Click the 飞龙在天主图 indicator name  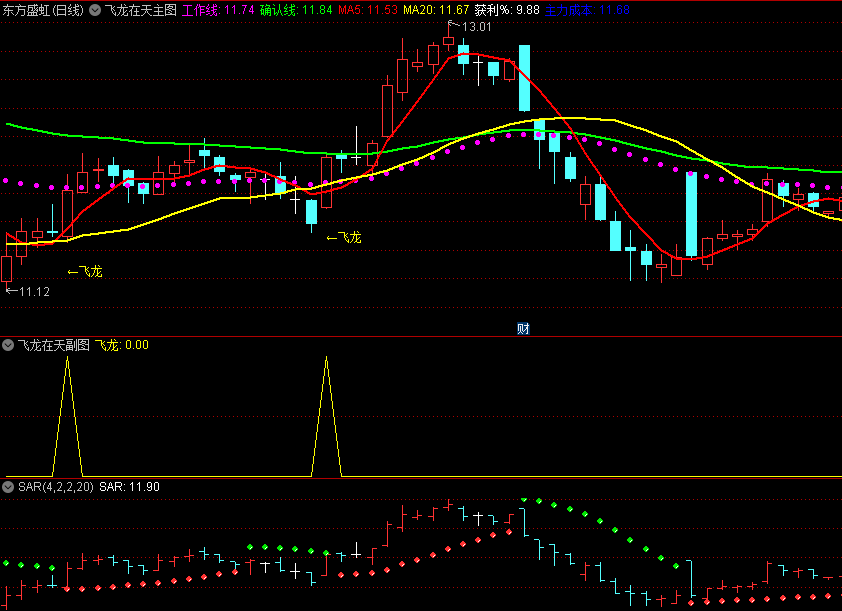(140, 10)
